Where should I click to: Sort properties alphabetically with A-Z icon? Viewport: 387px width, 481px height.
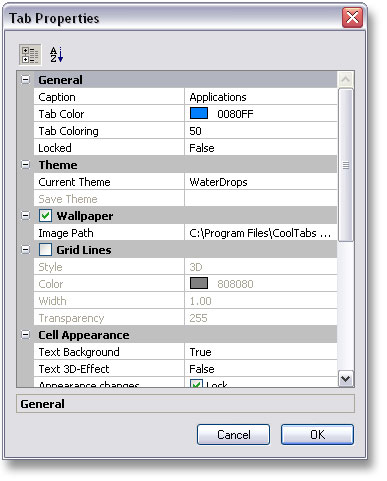point(56,55)
